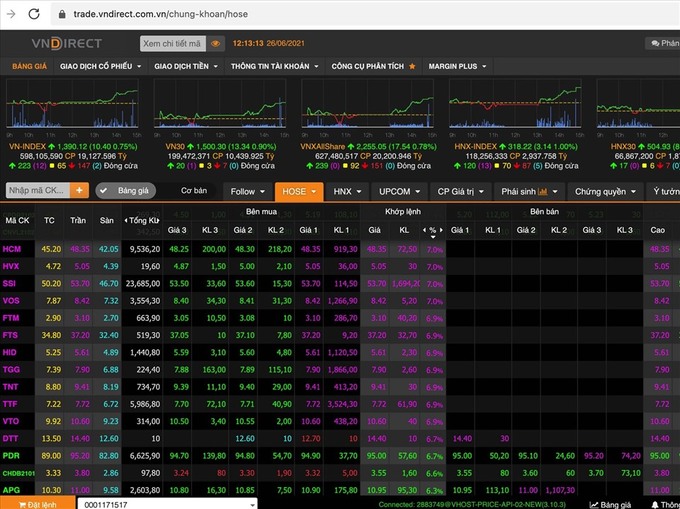
Task: Click the Sàn column header
Action: 107,221
